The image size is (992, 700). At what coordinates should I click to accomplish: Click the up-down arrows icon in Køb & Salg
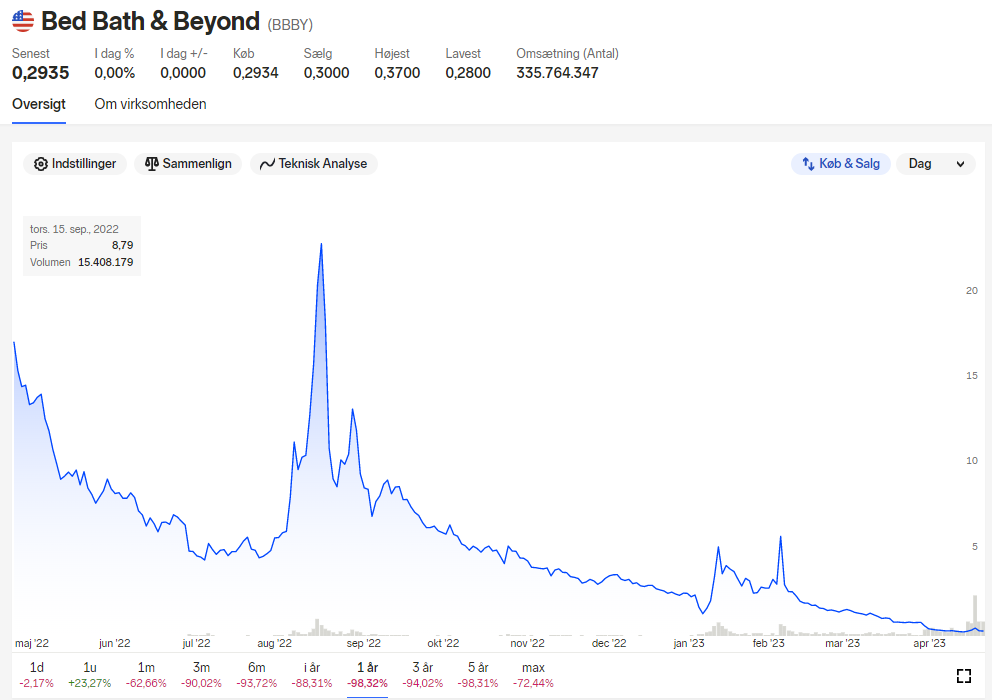click(808, 164)
